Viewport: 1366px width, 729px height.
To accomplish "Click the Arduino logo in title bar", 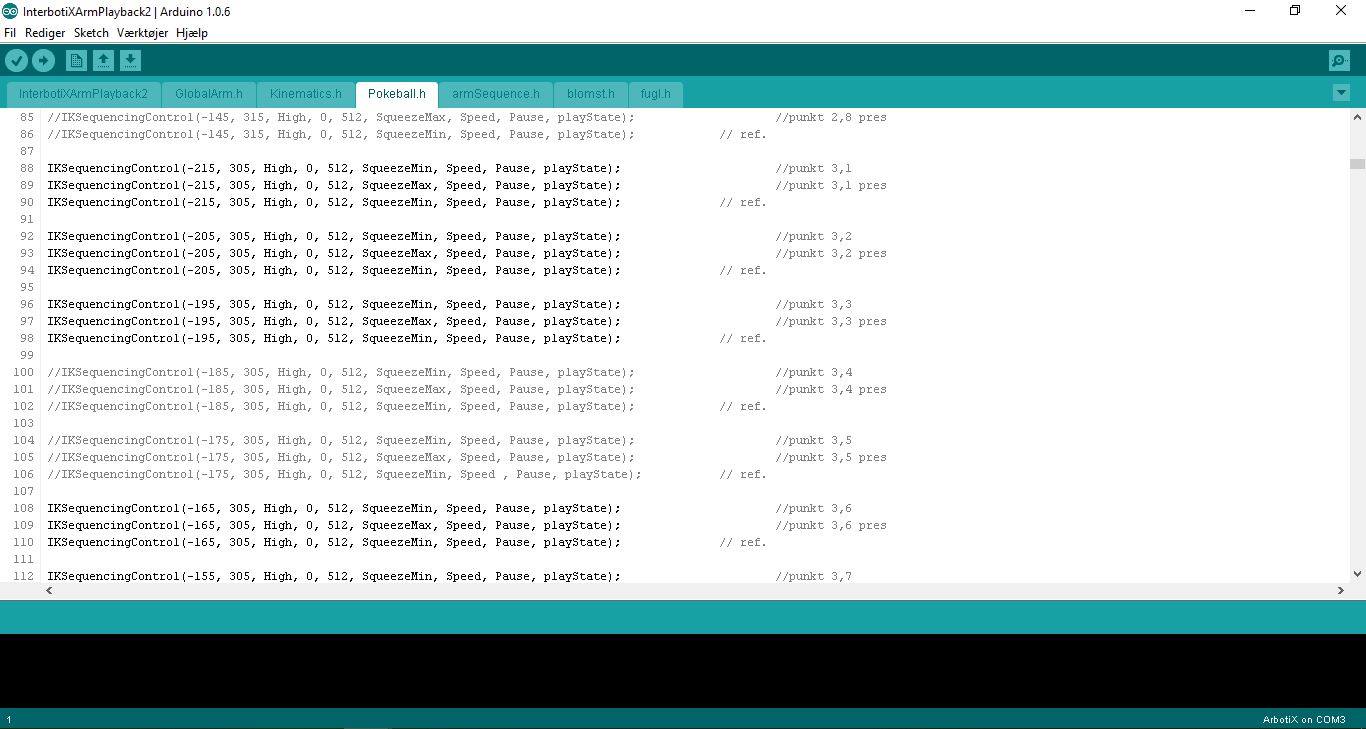I will (10, 11).
